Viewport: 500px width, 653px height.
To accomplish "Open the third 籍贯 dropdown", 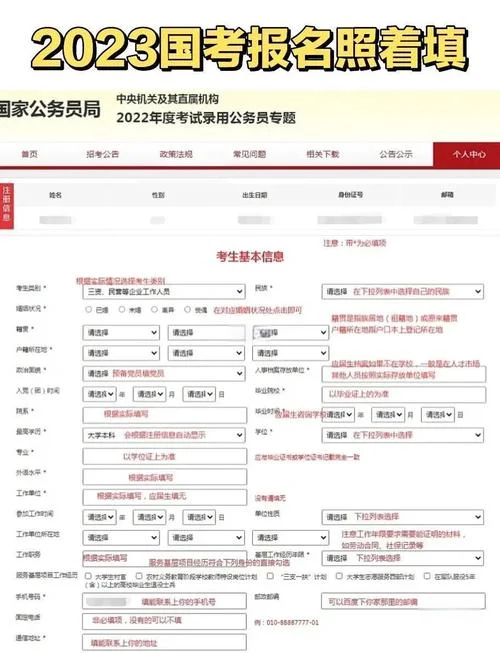I will tap(291, 333).
